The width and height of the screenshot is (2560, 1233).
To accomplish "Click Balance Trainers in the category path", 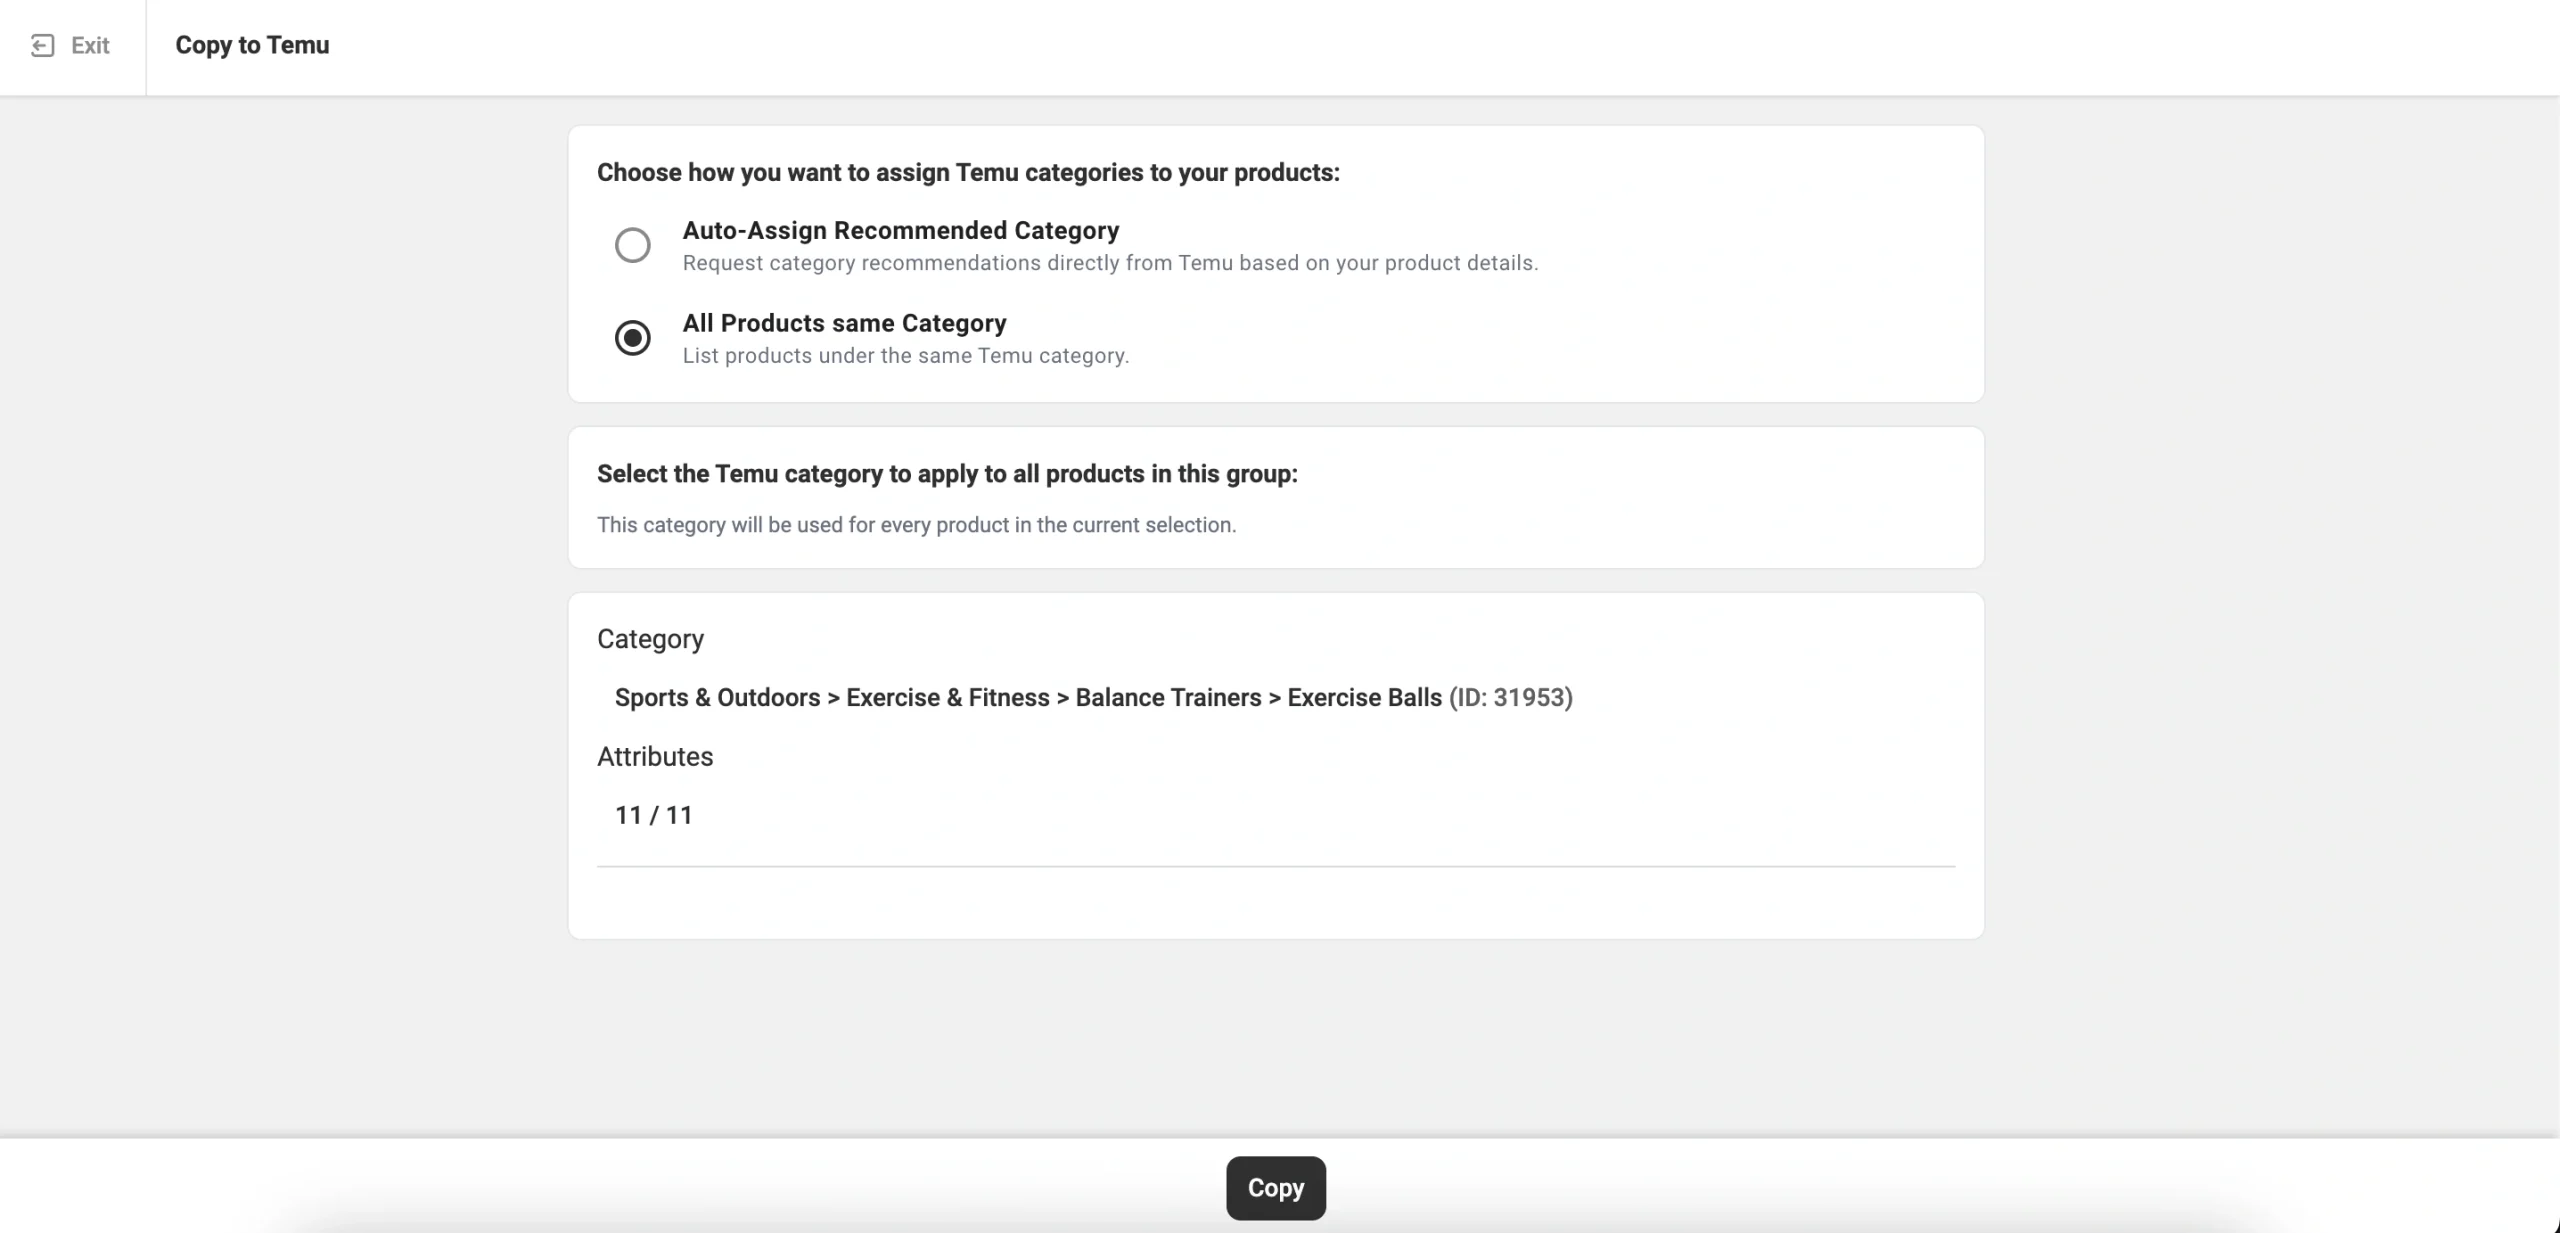I will (1168, 697).
